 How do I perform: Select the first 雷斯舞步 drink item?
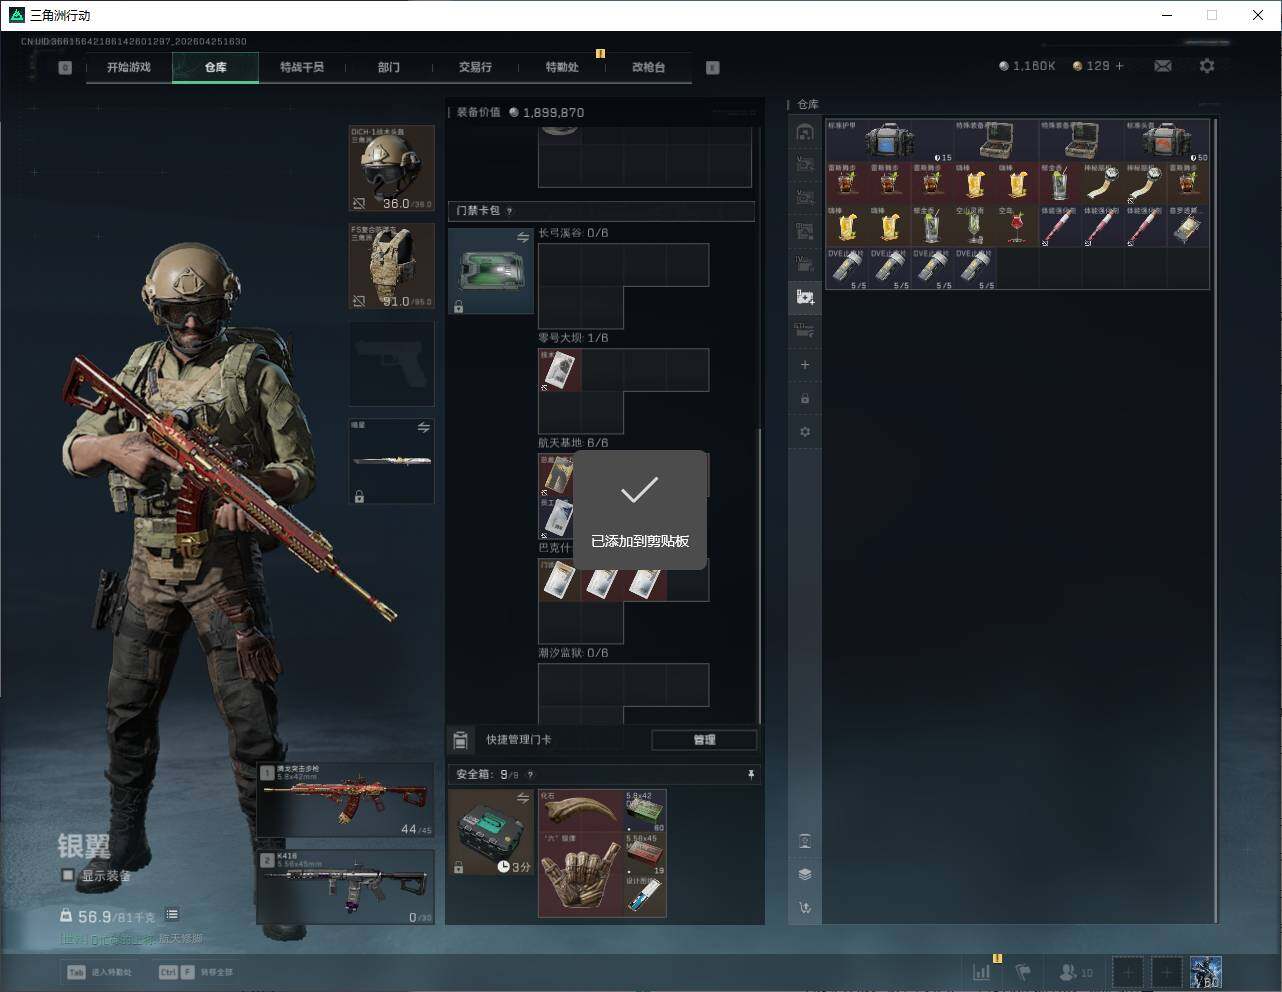tap(847, 183)
